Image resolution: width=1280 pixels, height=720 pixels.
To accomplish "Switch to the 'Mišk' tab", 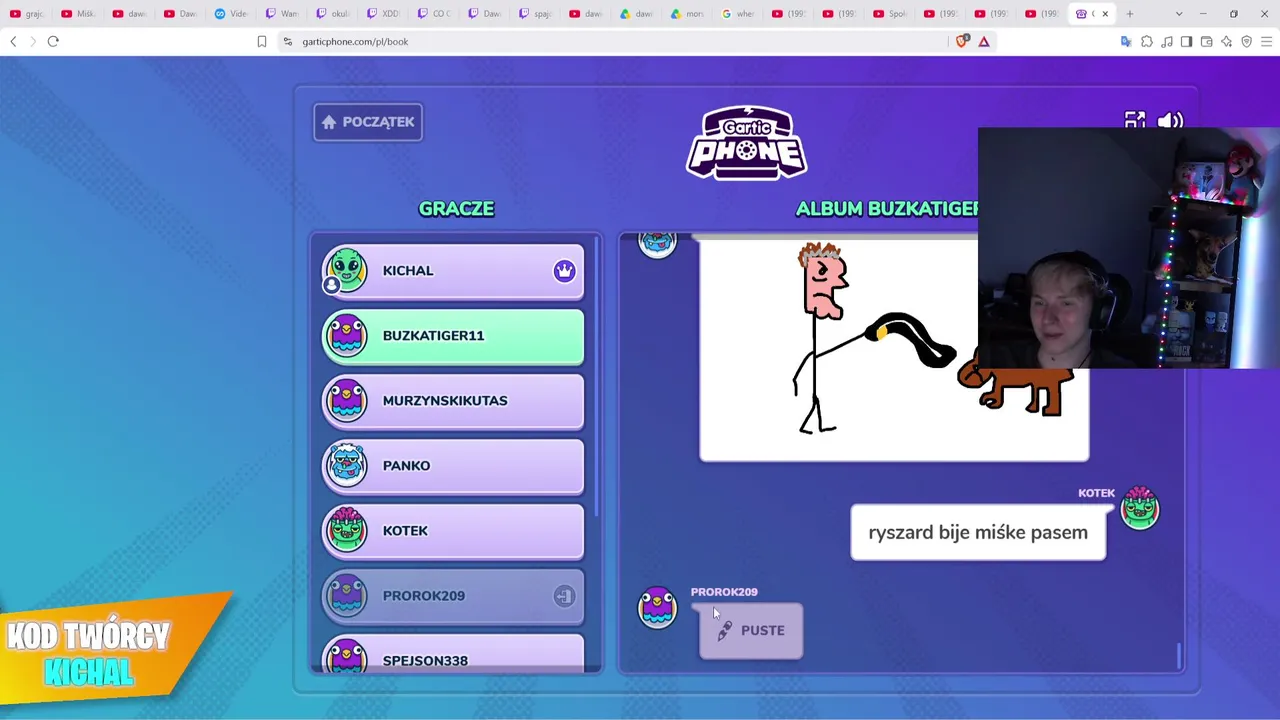I will 79,14.
